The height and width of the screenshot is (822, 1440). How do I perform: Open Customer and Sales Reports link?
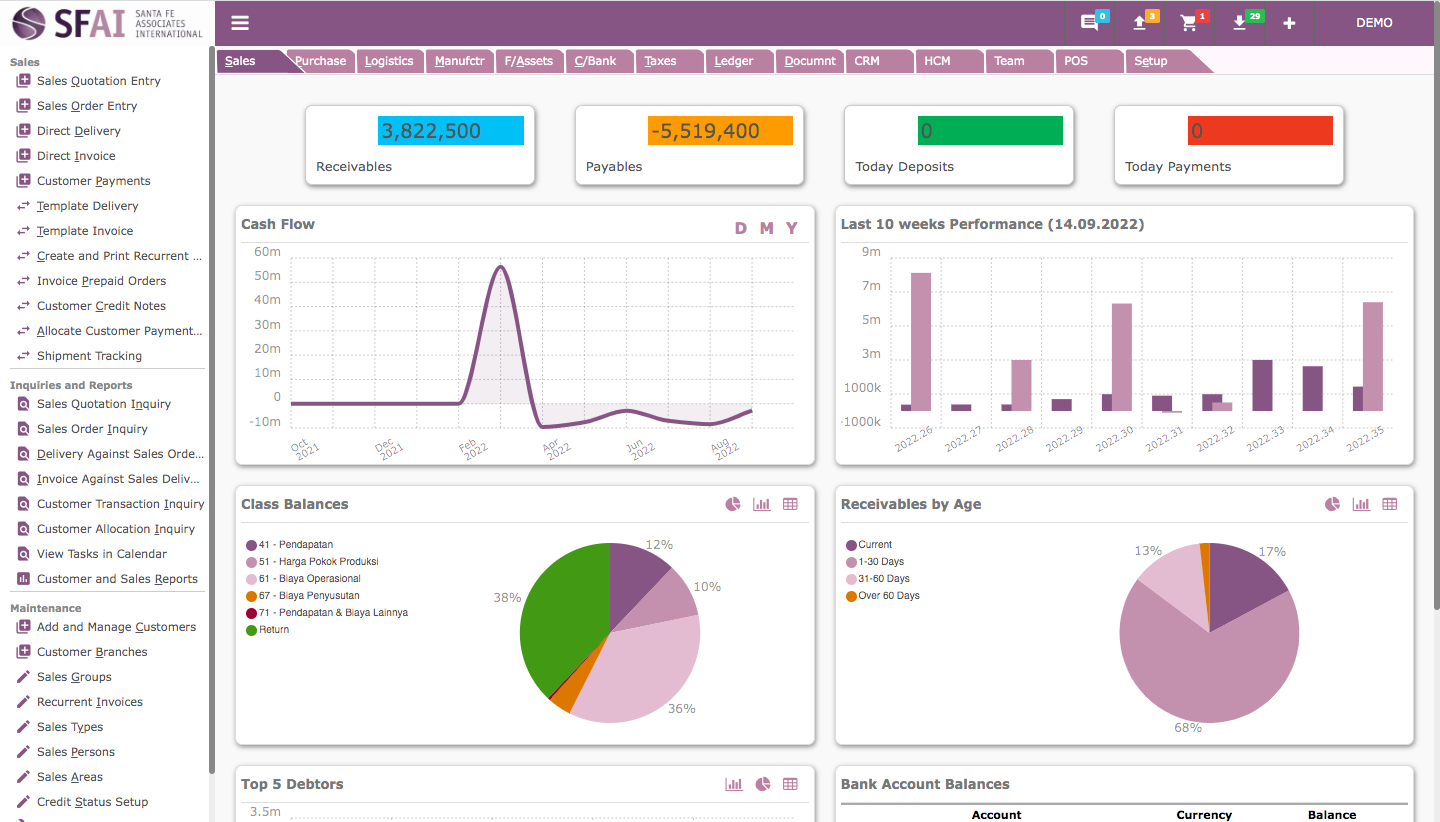point(117,579)
